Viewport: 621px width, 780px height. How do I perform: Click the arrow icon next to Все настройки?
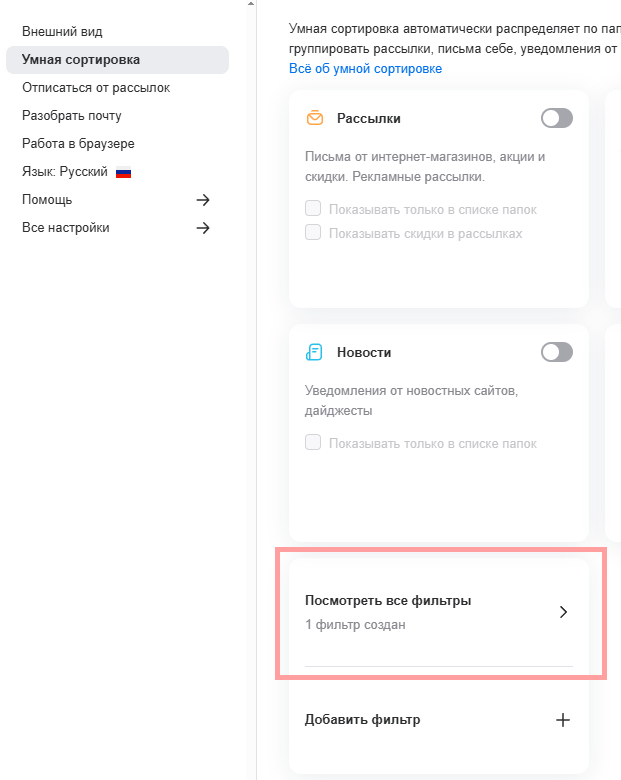pos(203,228)
